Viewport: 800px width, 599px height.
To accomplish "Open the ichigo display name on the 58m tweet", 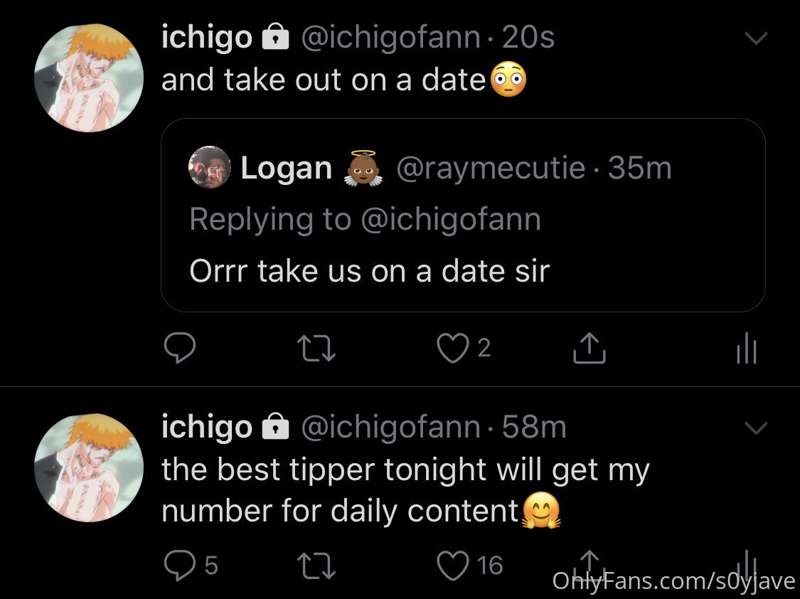I will 207,427.
